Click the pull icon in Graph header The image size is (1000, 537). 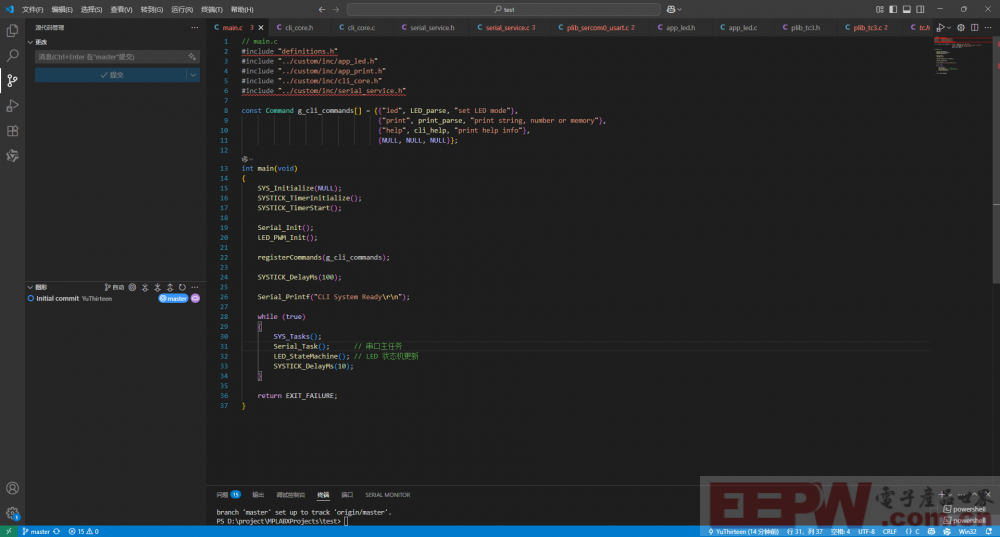(x=158, y=288)
